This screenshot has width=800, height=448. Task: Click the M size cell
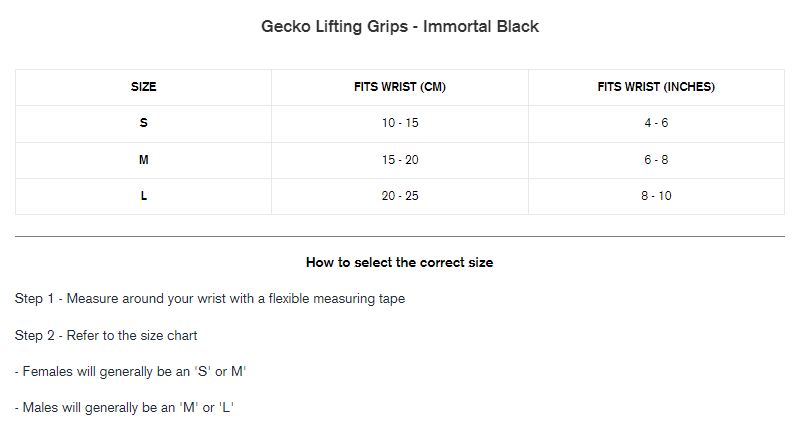144,160
